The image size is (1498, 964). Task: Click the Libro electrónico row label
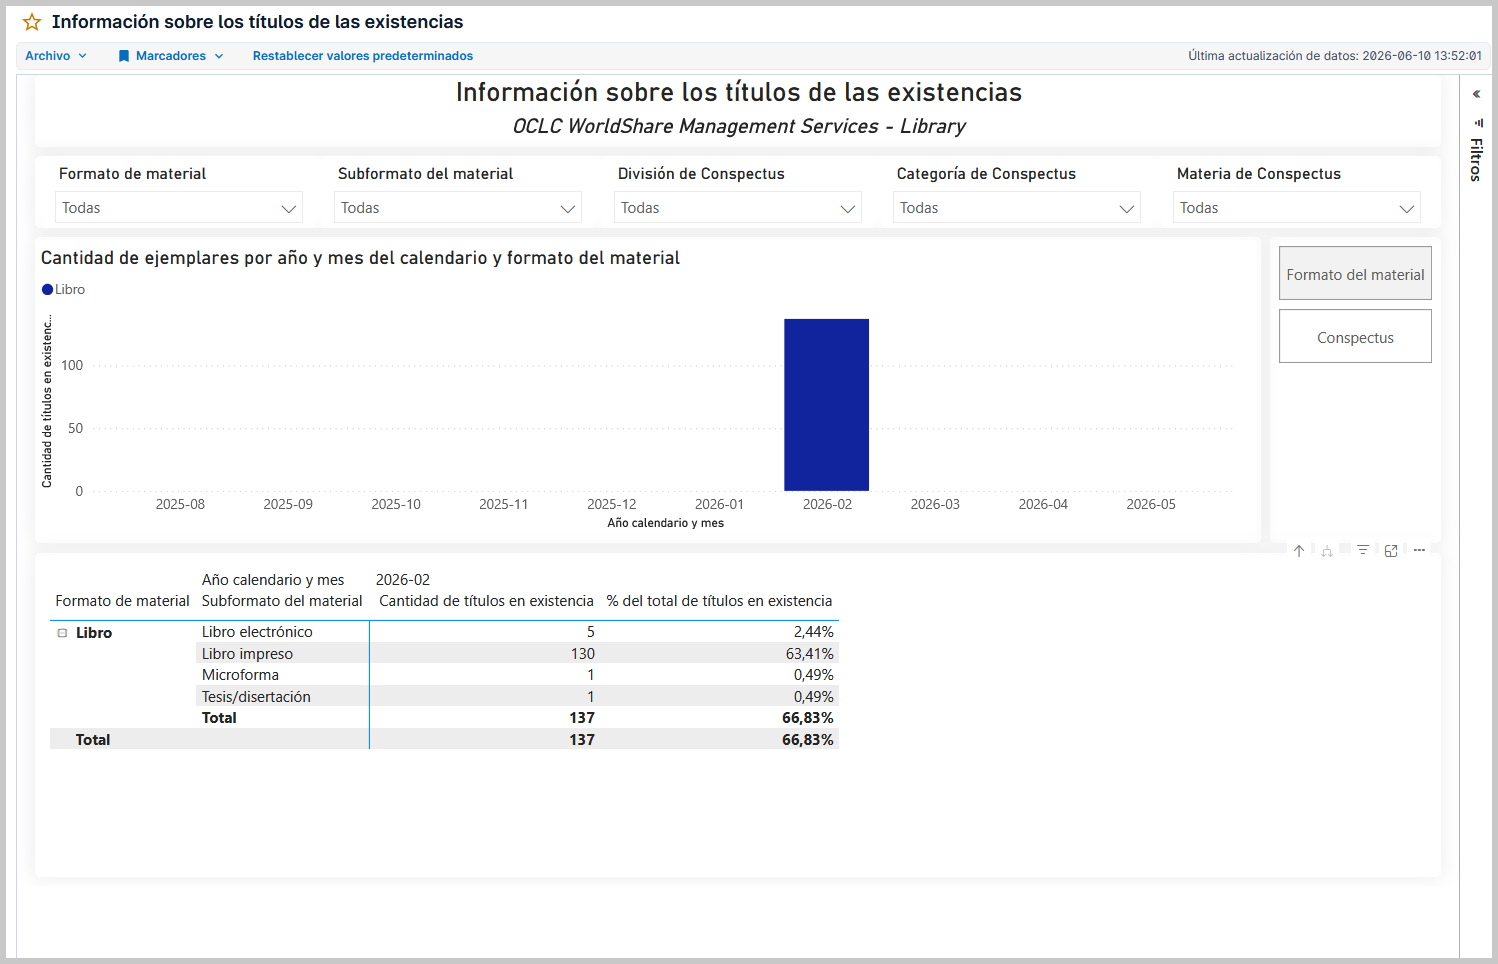(x=257, y=632)
